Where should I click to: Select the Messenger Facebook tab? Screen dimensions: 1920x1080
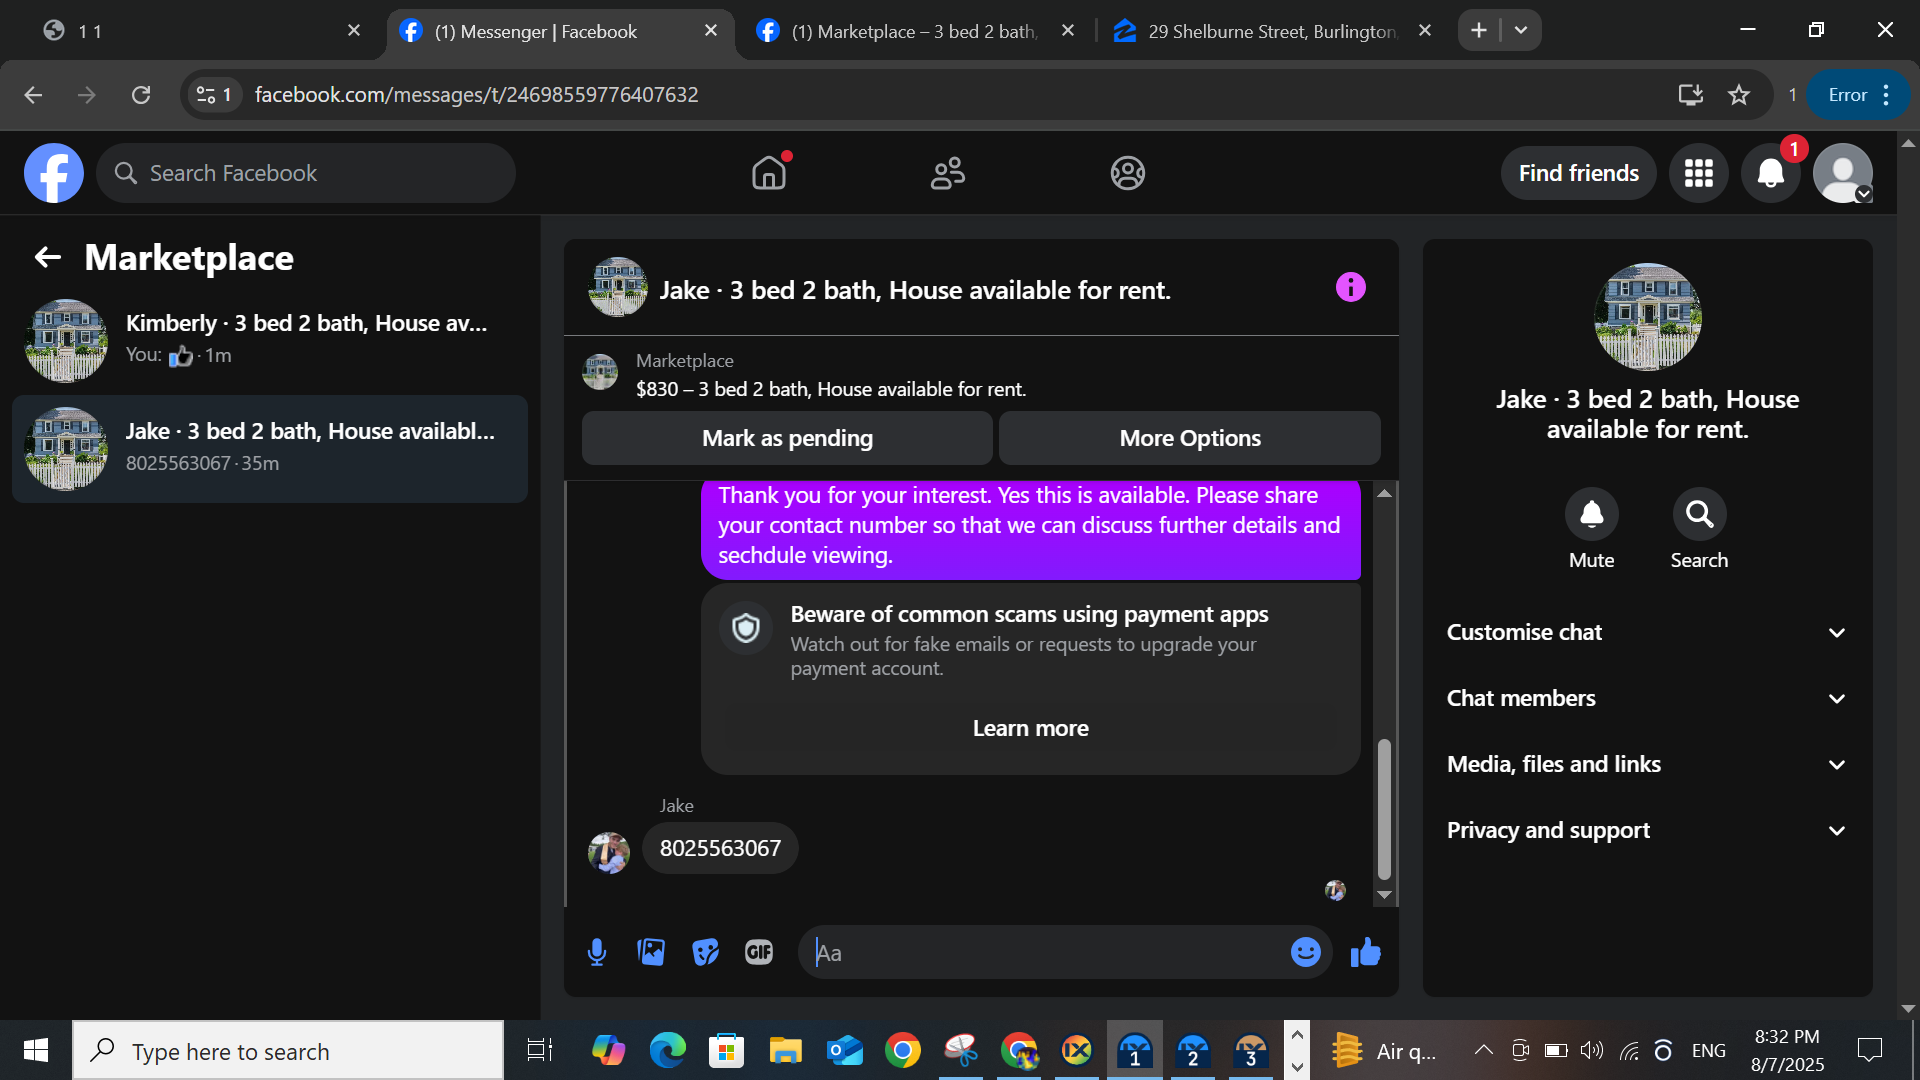click(560, 31)
